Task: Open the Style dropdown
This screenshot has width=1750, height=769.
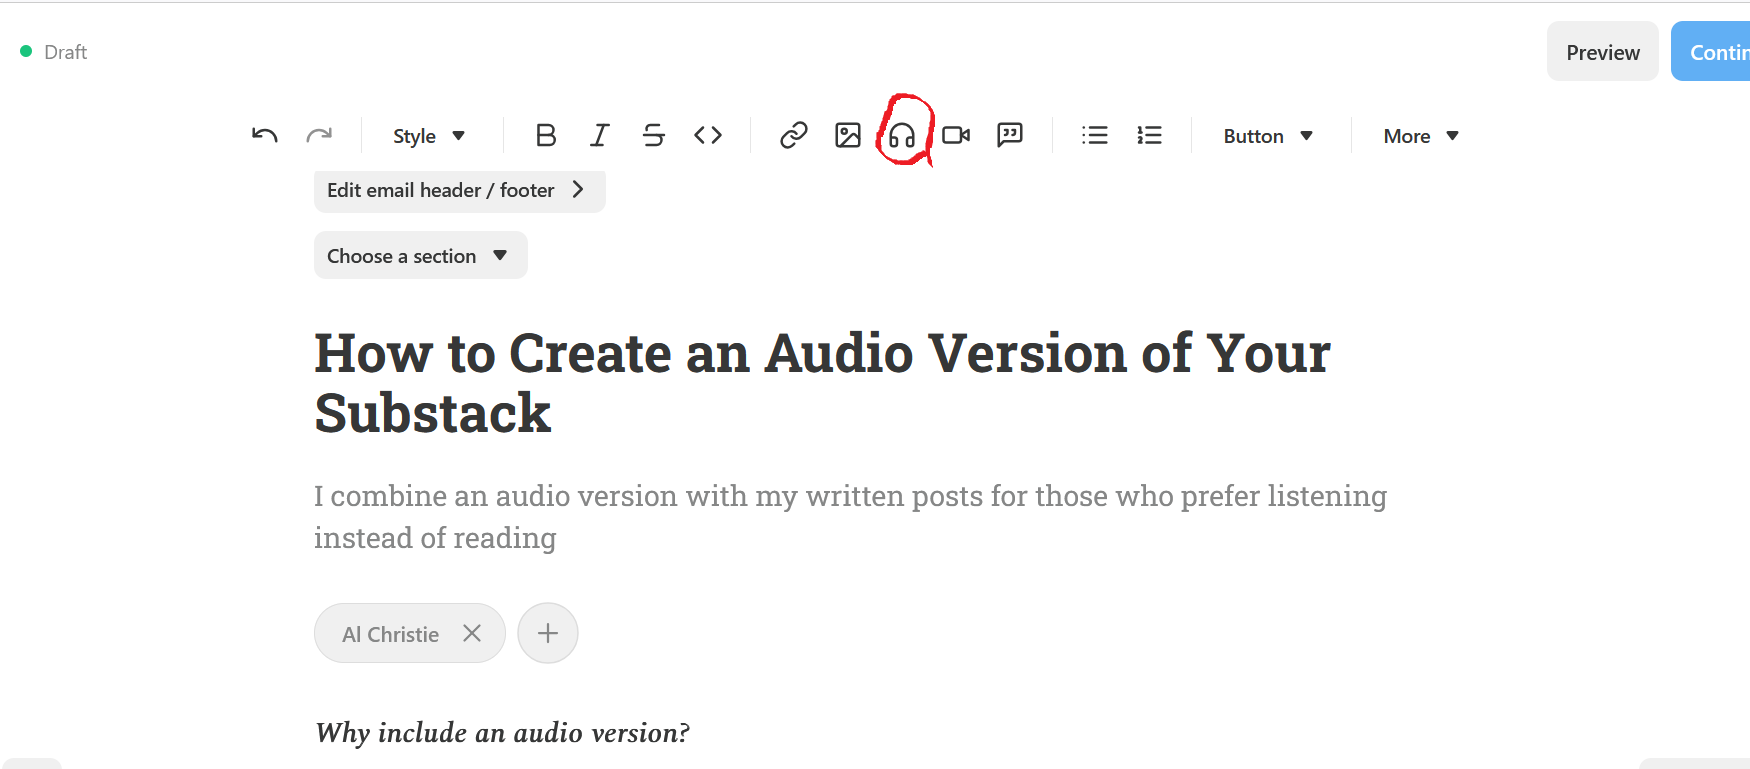Action: 429,136
